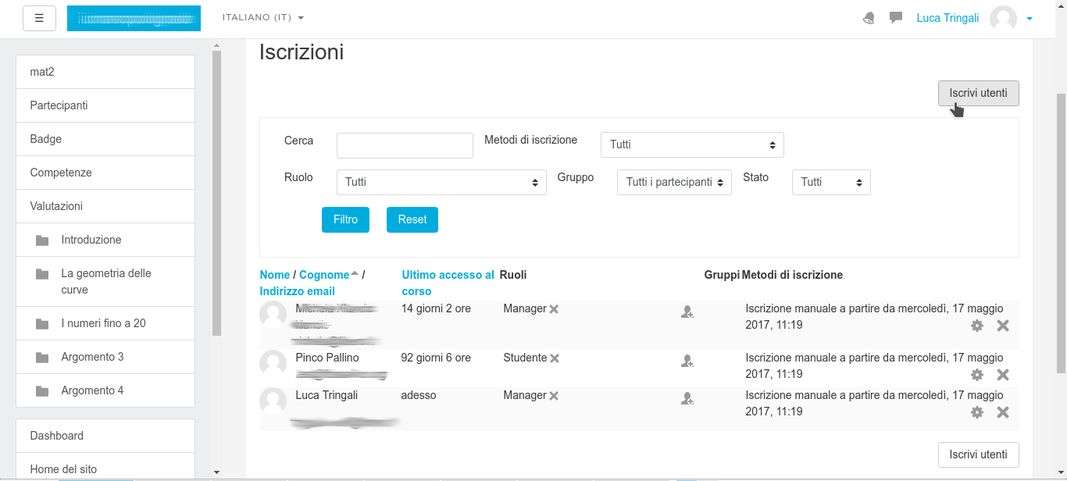Click the folder icon beside Argomento 3
The height and width of the screenshot is (481, 1067).
coord(42,357)
